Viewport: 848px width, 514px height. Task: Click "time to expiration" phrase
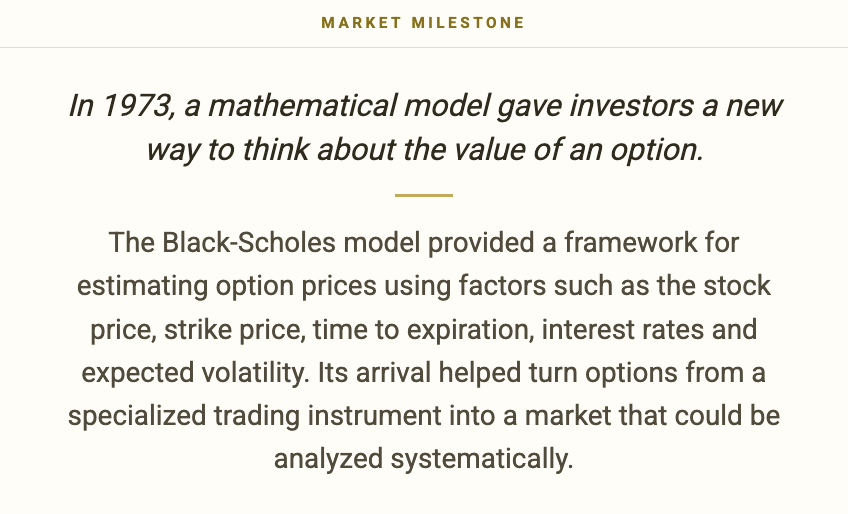pos(423,330)
